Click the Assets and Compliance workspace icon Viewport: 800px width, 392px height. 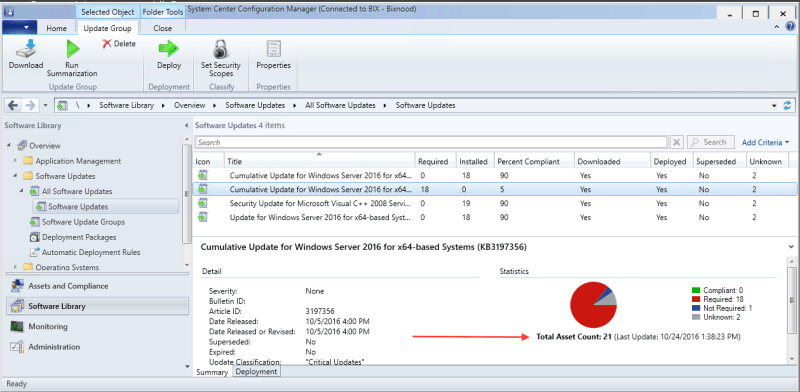tap(17, 286)
